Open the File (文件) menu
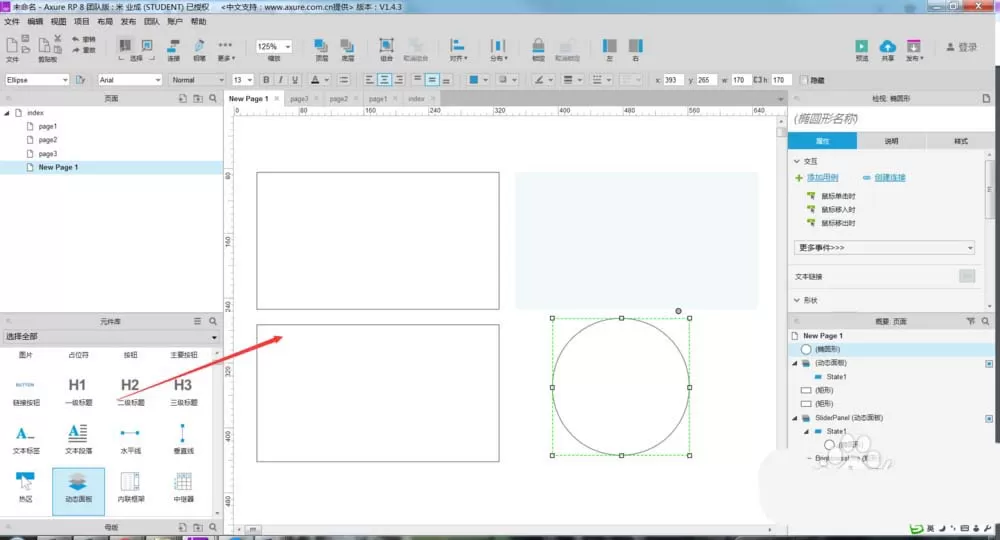Viewport: 1000px width, 540px height. [x=11, y=22]
